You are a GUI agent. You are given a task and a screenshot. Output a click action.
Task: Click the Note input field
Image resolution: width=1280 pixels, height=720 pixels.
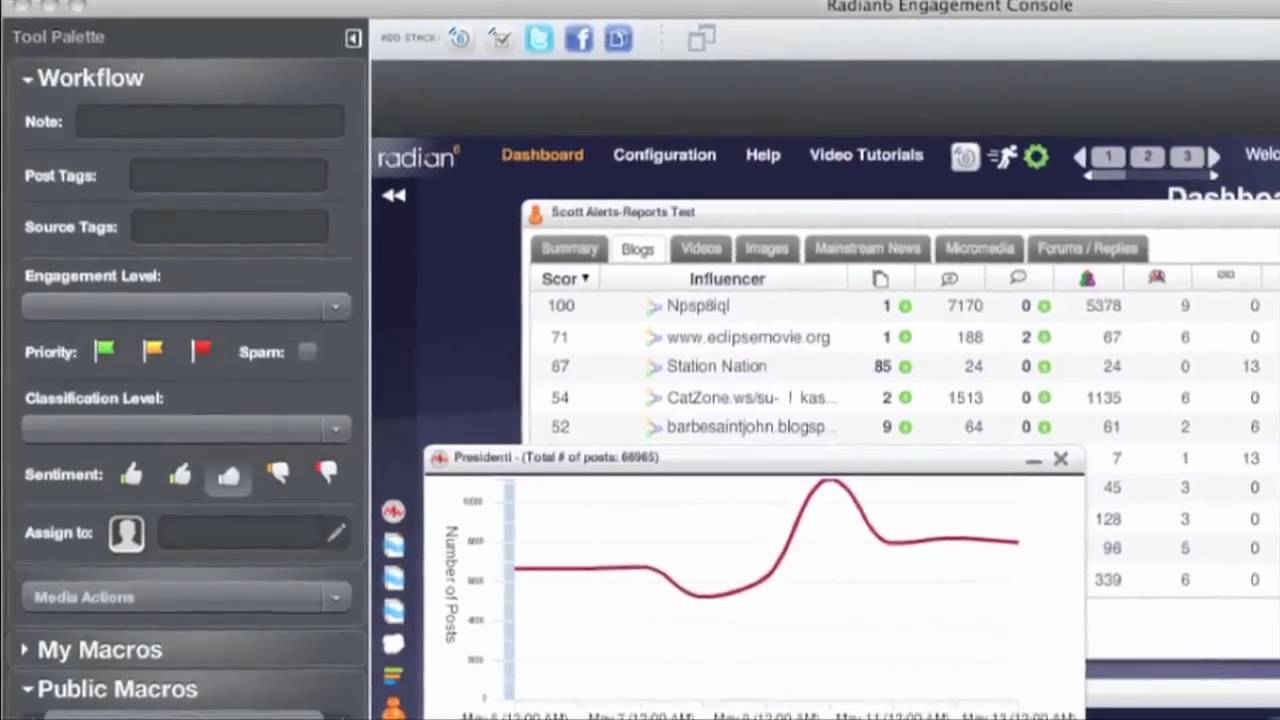click(210, 122)
